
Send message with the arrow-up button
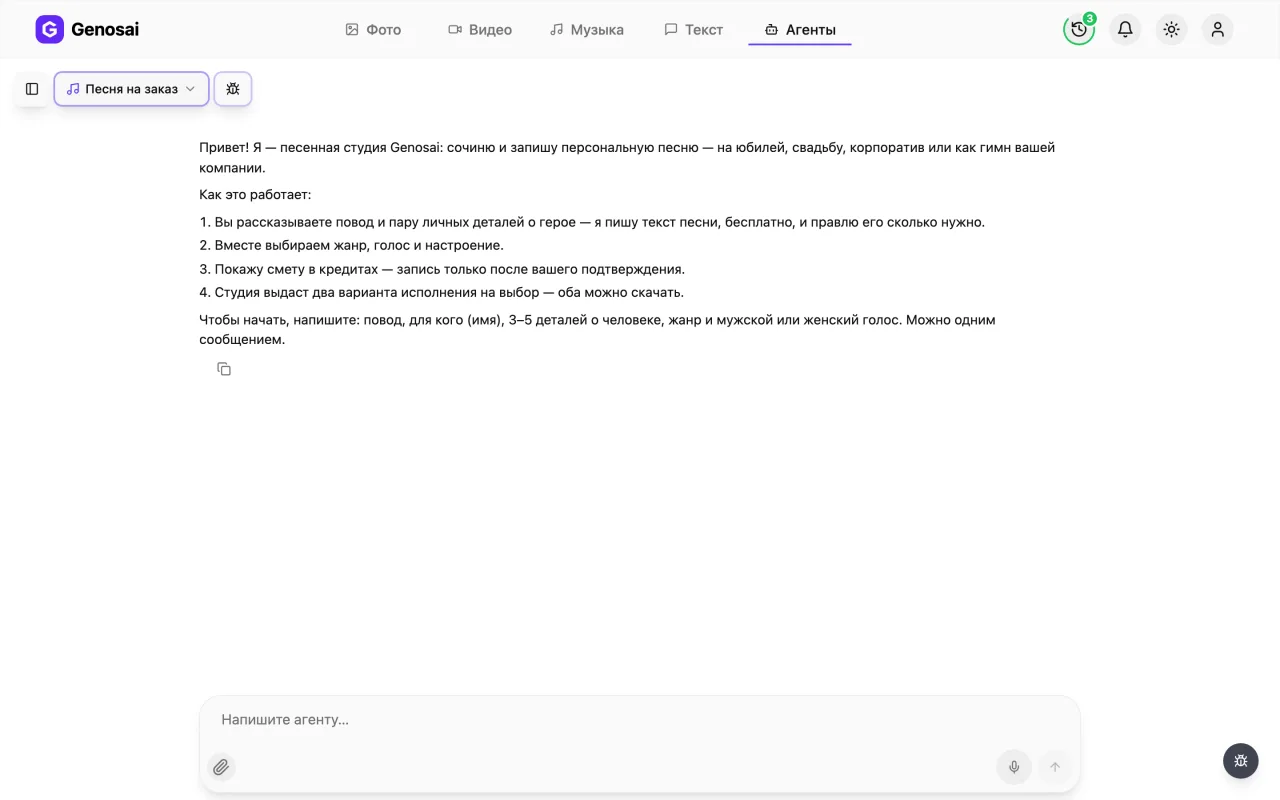point(1054,767)
